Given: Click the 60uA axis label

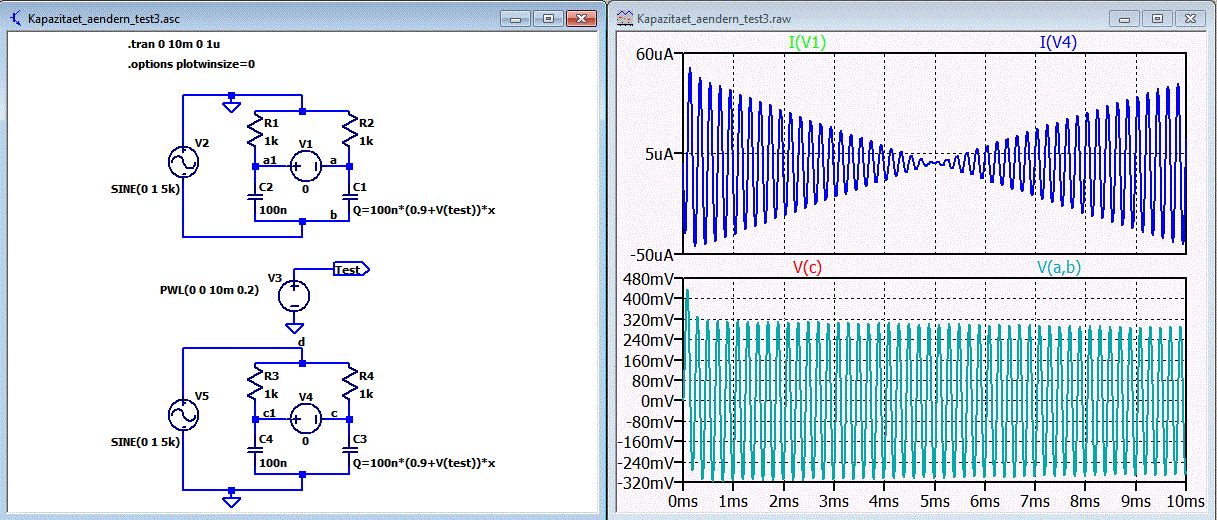Looking at the screenshot, I should 654,54.
